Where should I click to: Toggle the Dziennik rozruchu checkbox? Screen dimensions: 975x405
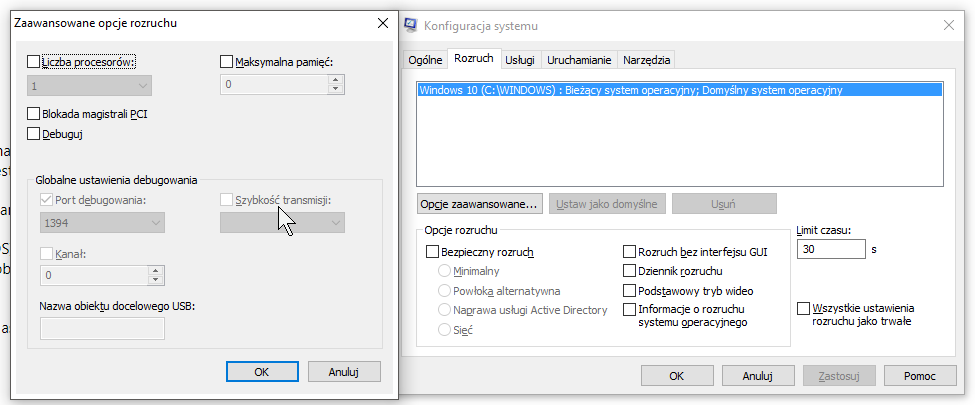pyautogui.click(x=630, y=271)
